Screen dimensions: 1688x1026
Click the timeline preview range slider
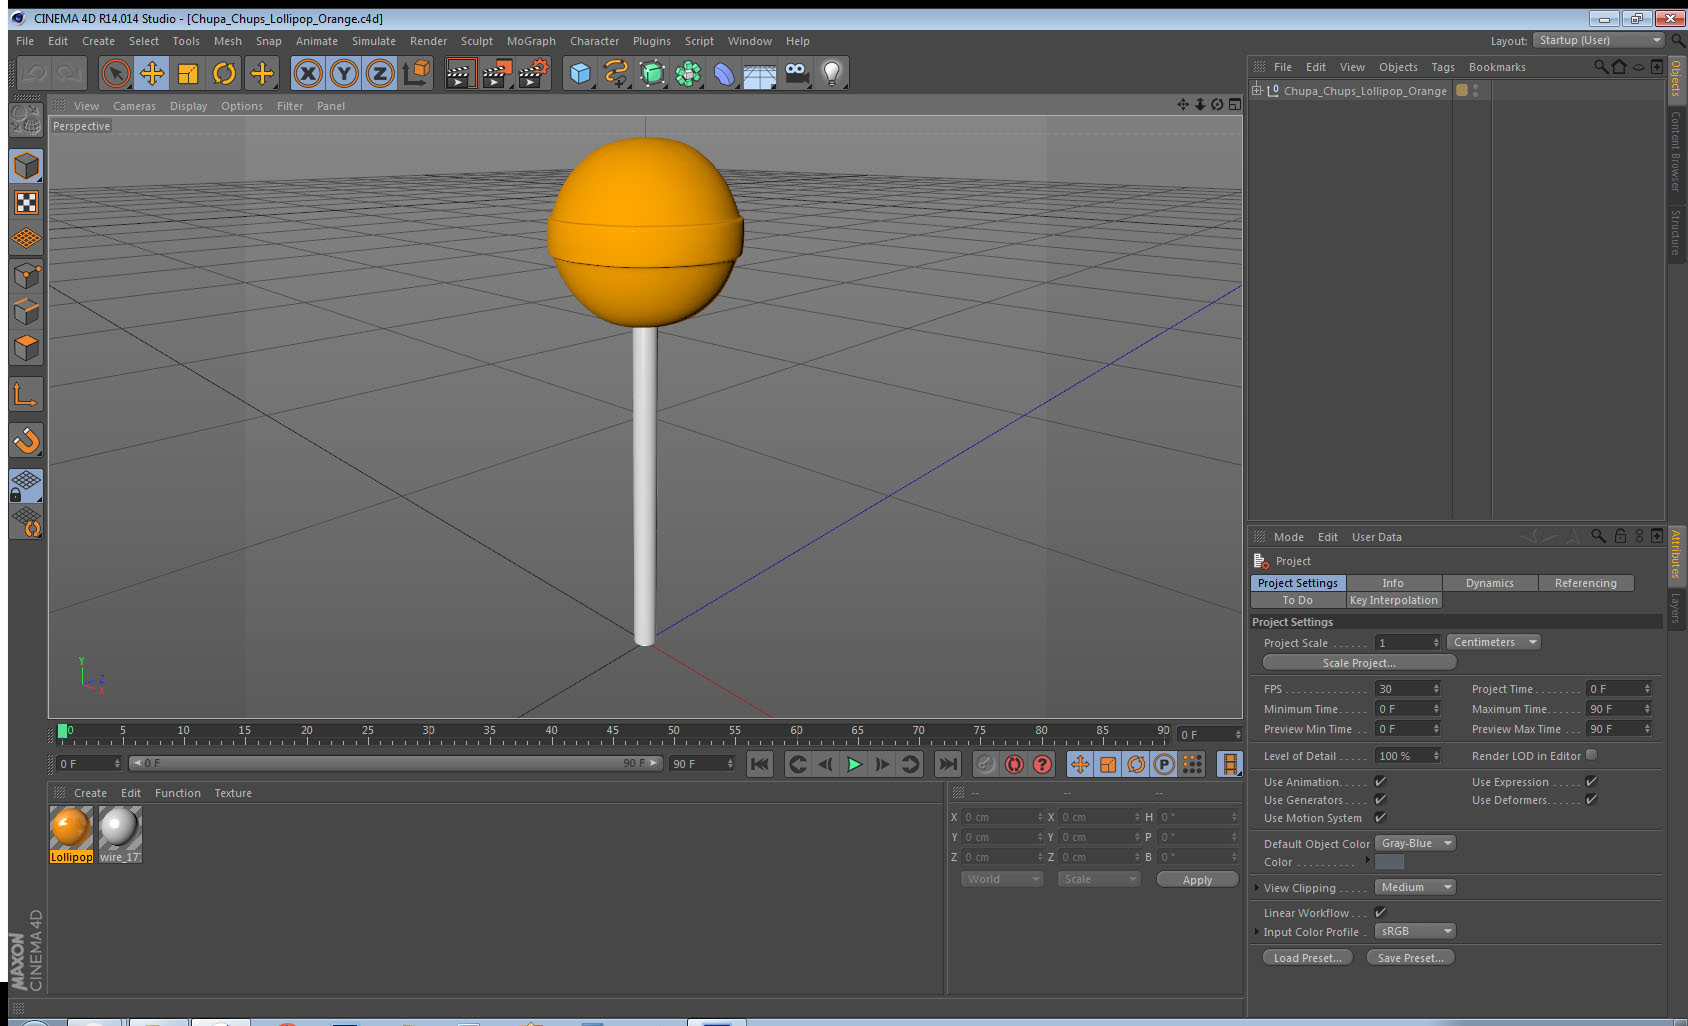point(395,763)
